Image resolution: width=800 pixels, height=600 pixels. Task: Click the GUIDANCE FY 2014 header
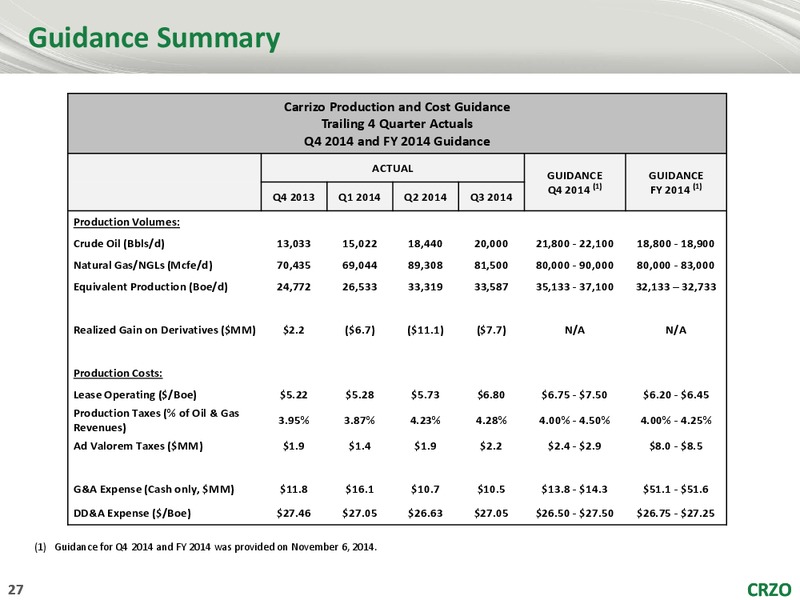point(676,182)
